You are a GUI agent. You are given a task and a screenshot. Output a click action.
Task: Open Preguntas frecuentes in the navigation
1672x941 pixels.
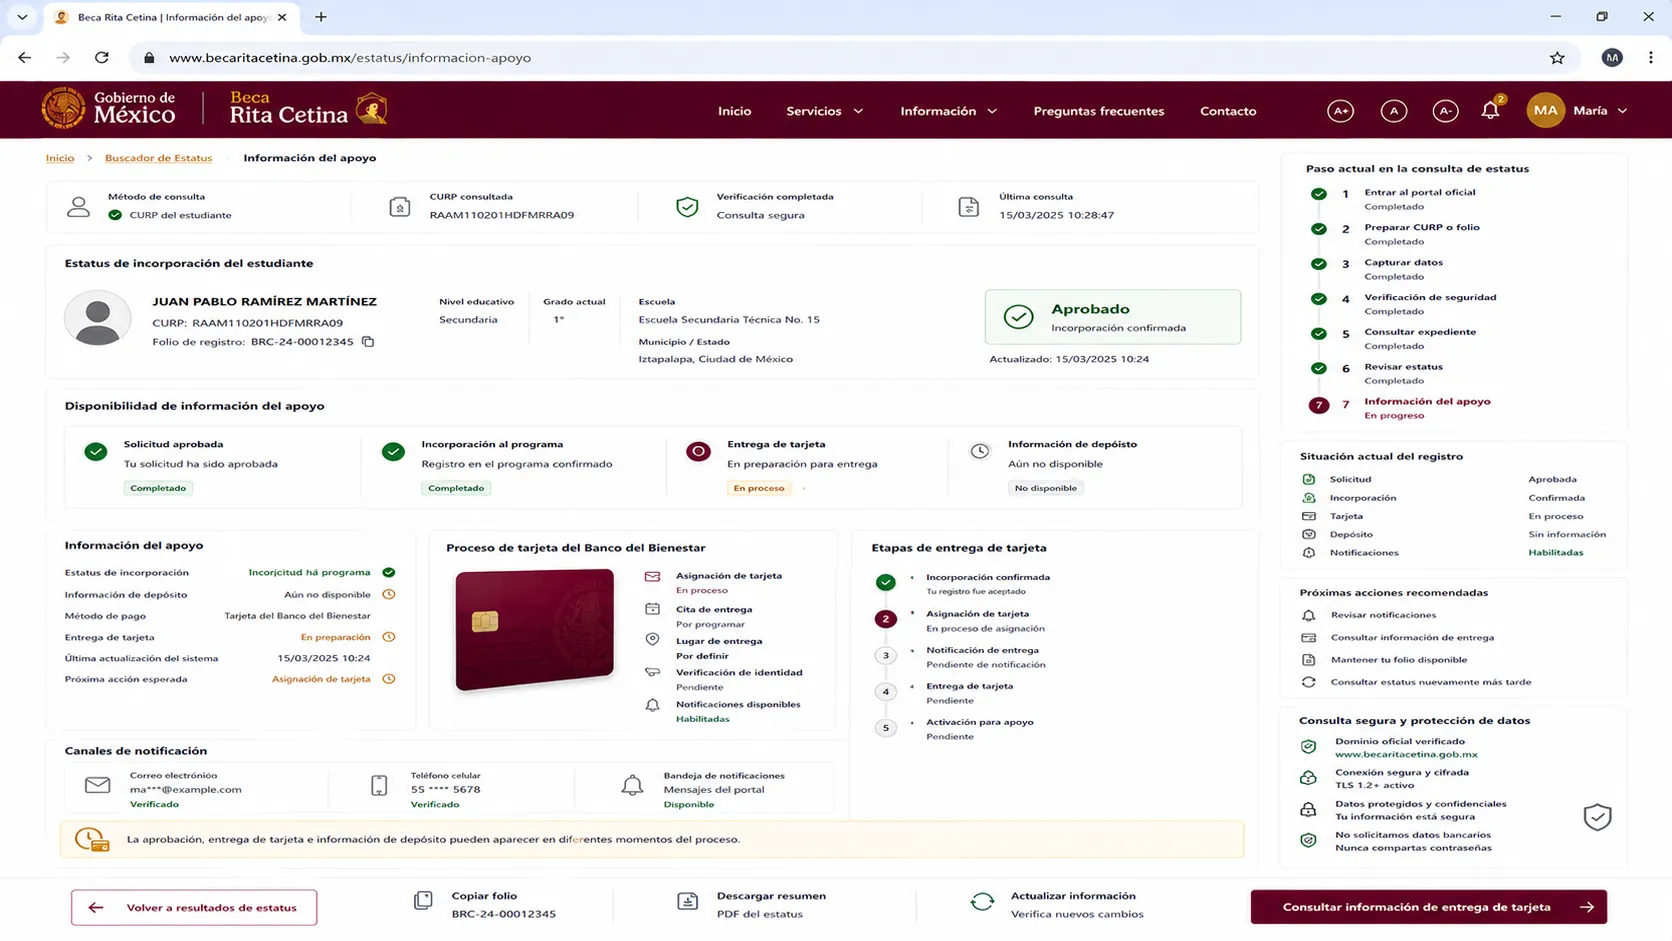coord(1098,111)
